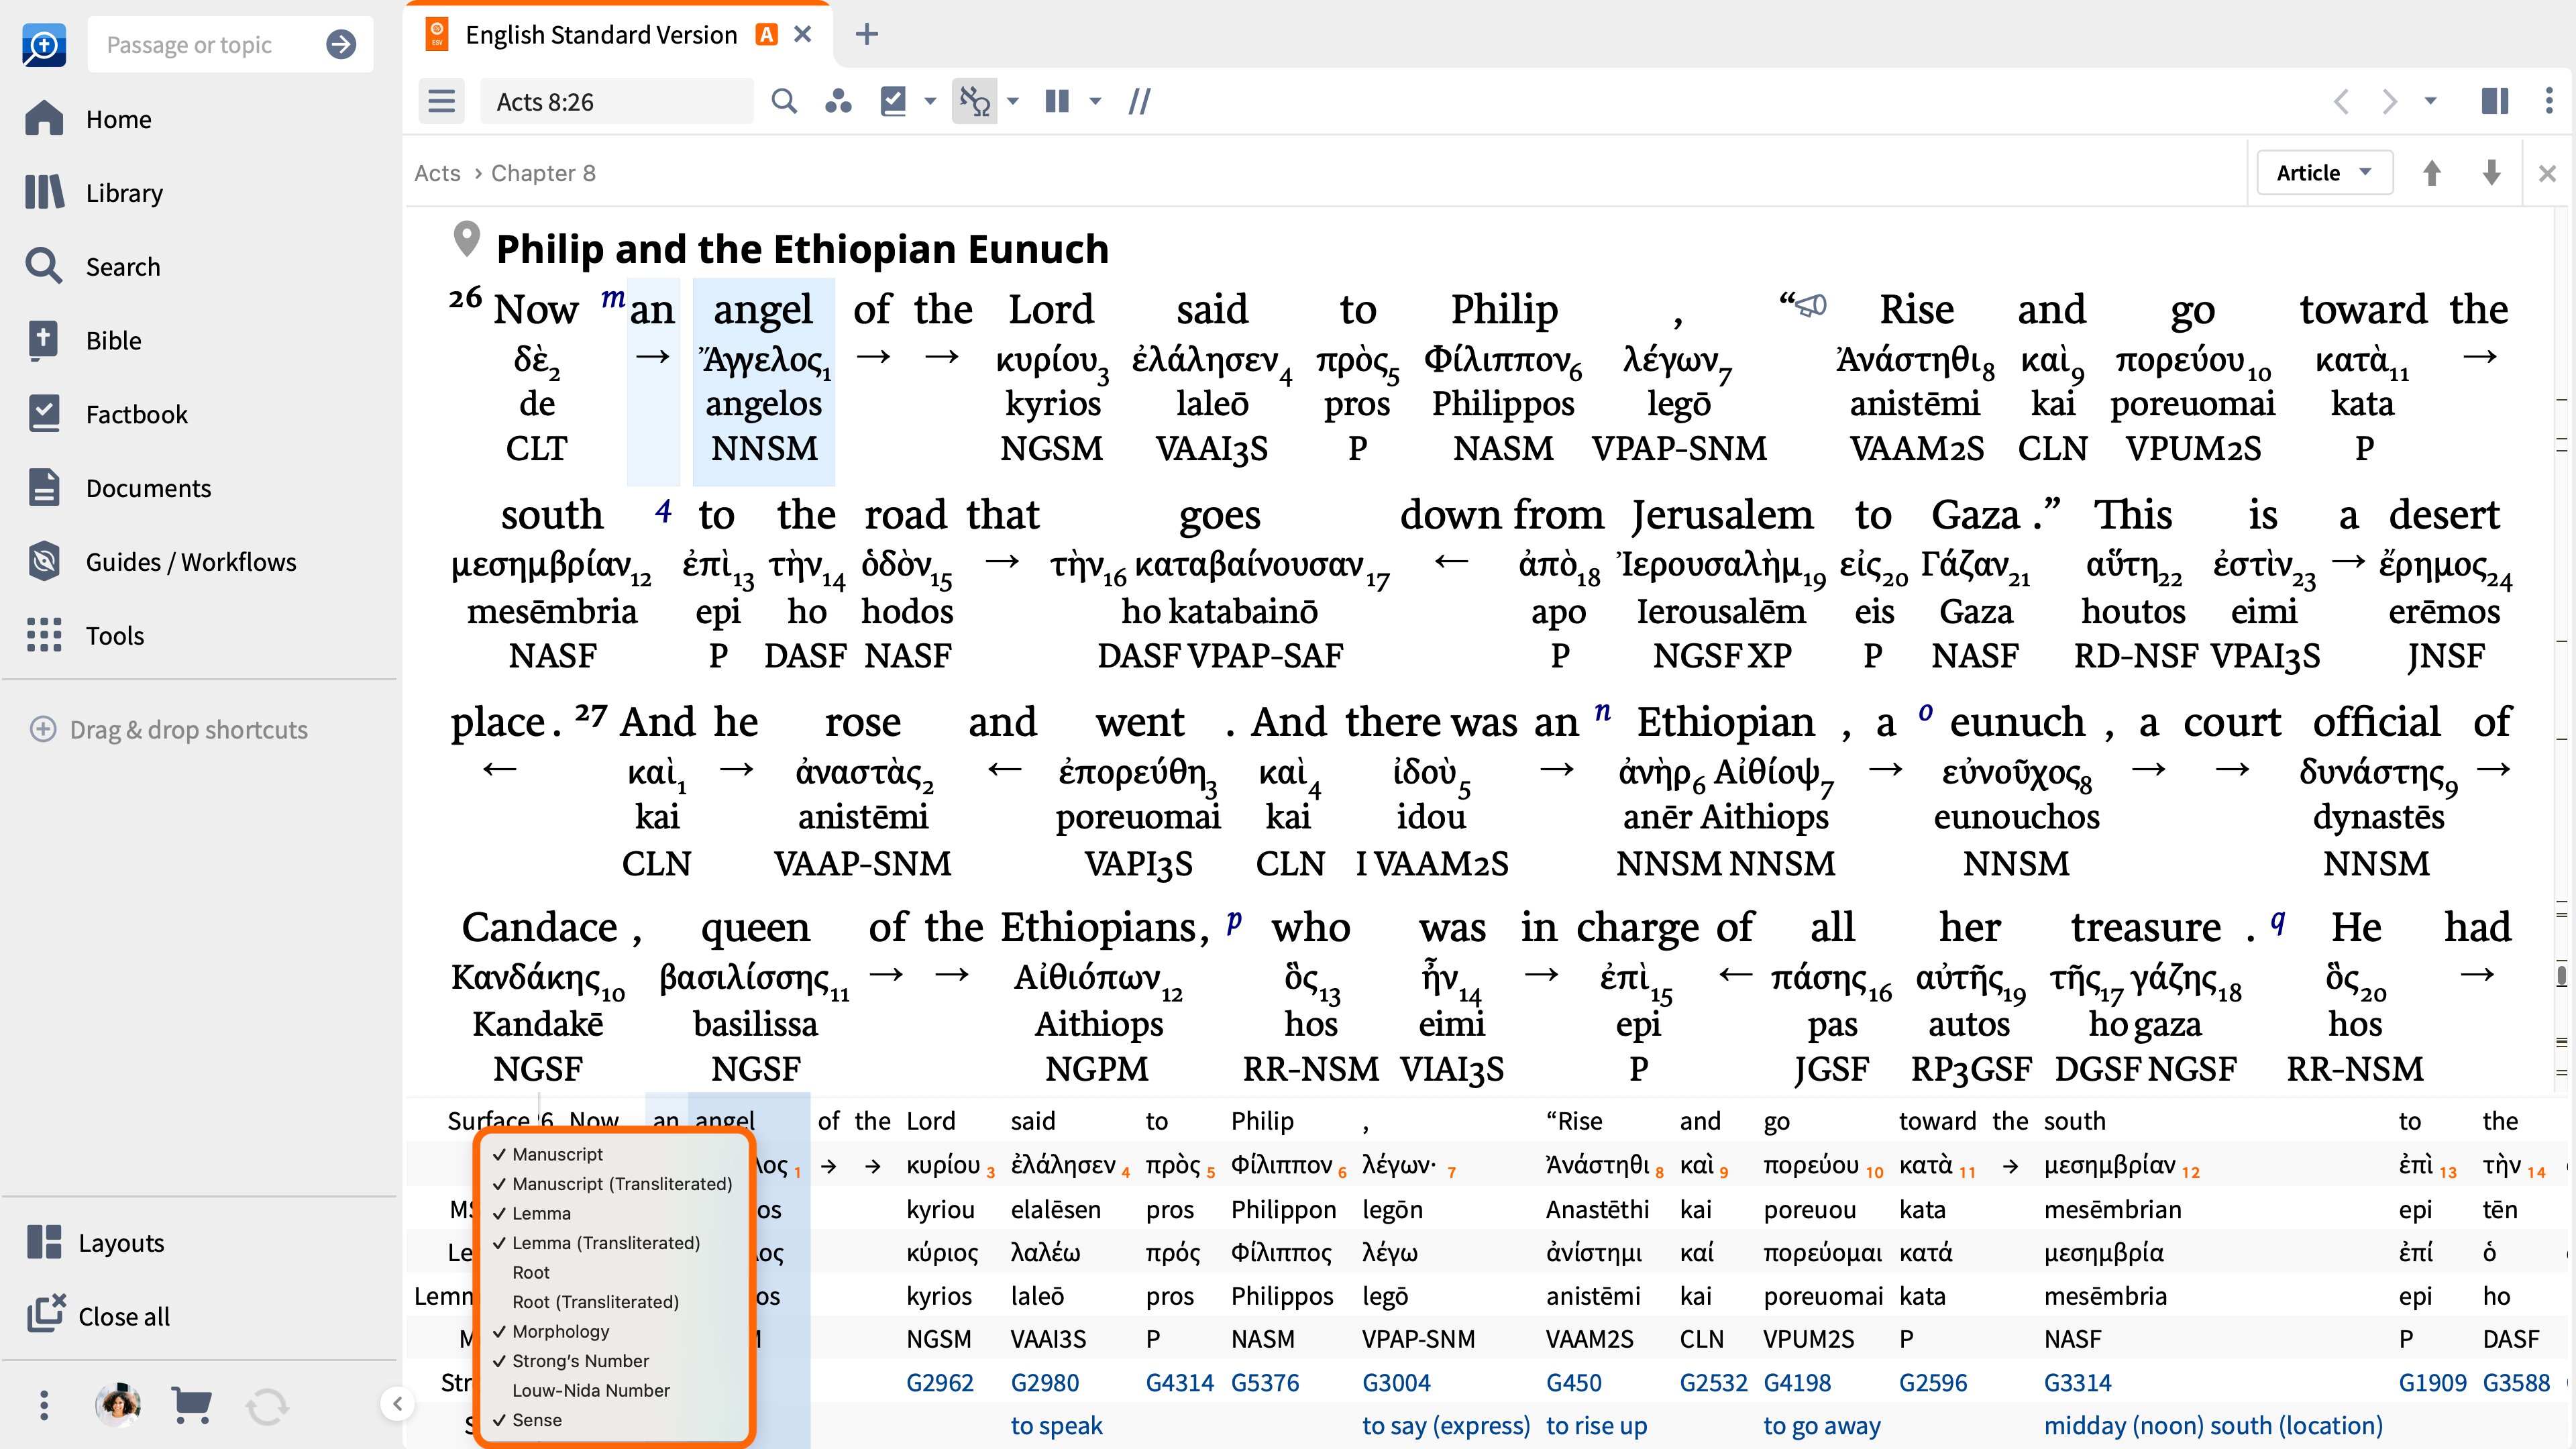The height and width of the screenshot is (1449, 2576).
Task: Enable the Louw-Nida Number option
Action: point(591,1390)
